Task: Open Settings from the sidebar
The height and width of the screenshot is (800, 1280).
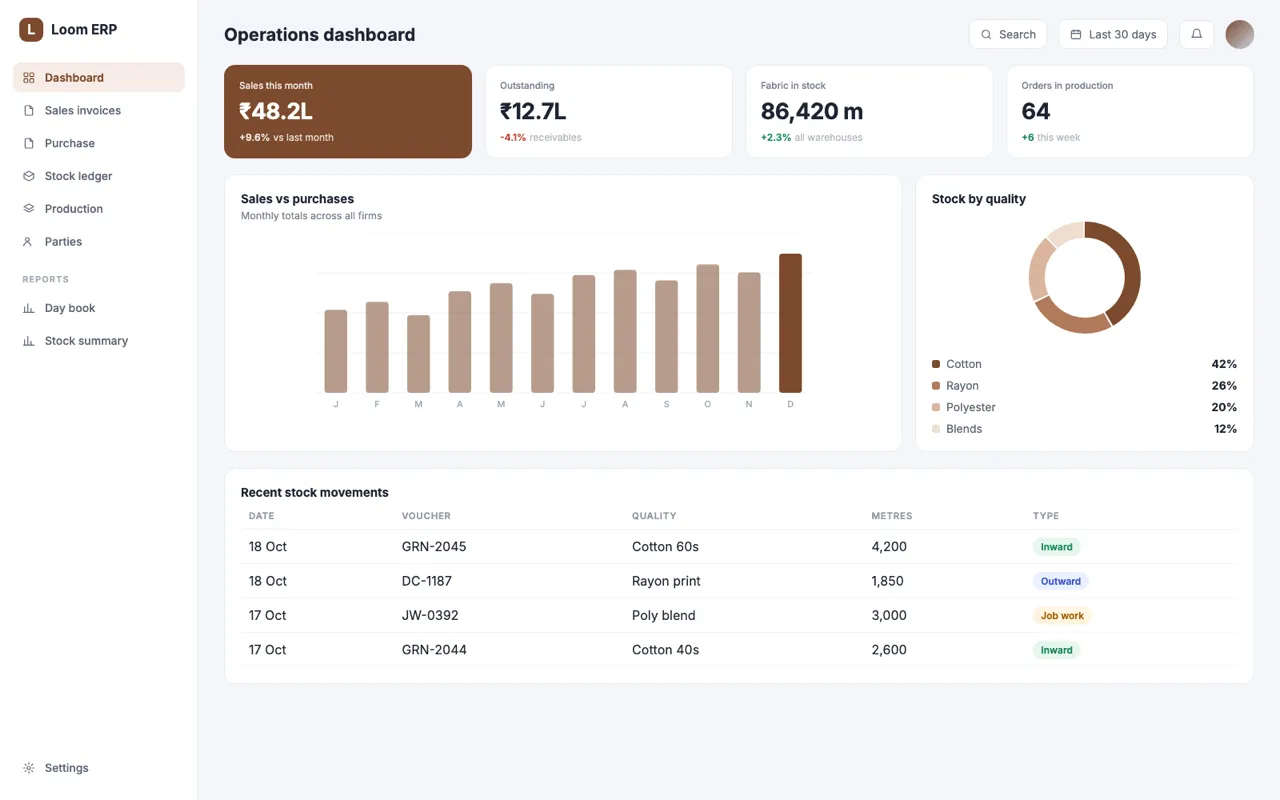Action: pos(99,768)
